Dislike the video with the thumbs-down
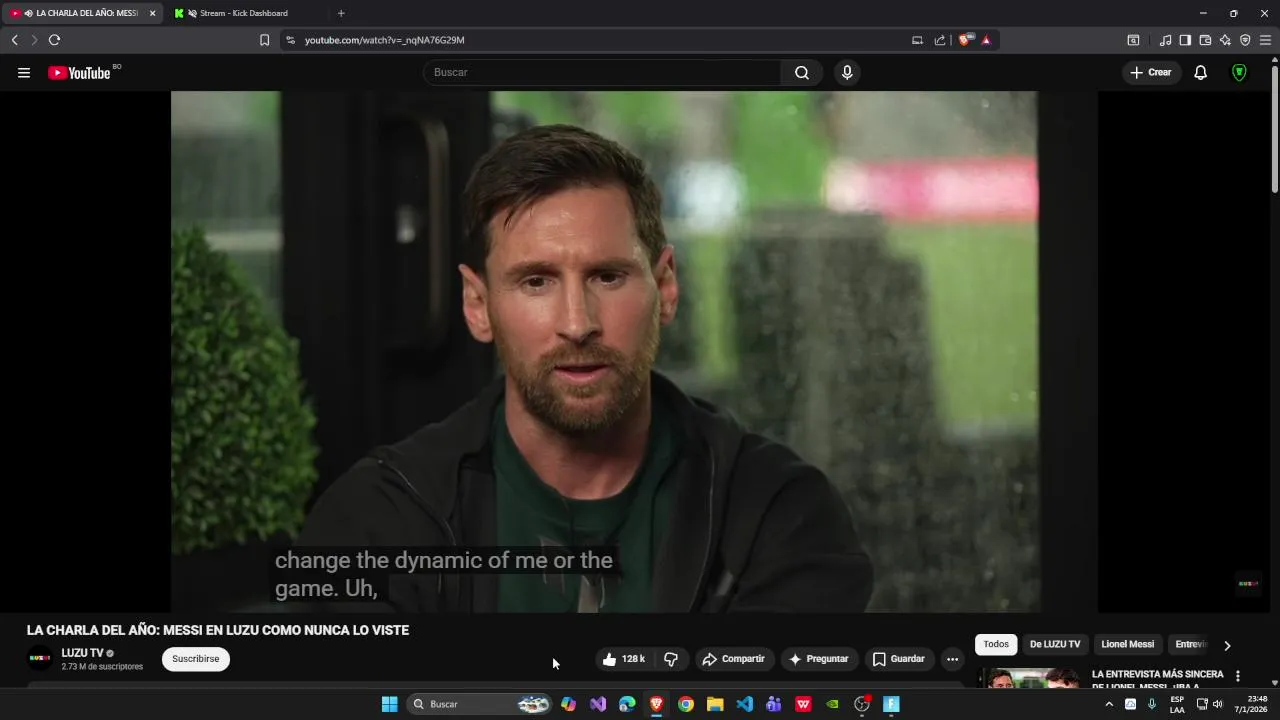 [x=671, y=659]
